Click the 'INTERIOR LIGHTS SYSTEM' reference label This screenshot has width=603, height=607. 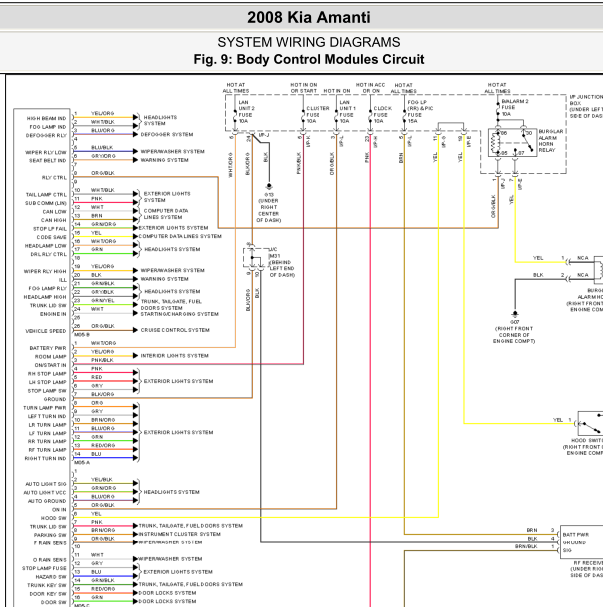tap(175, 355)
